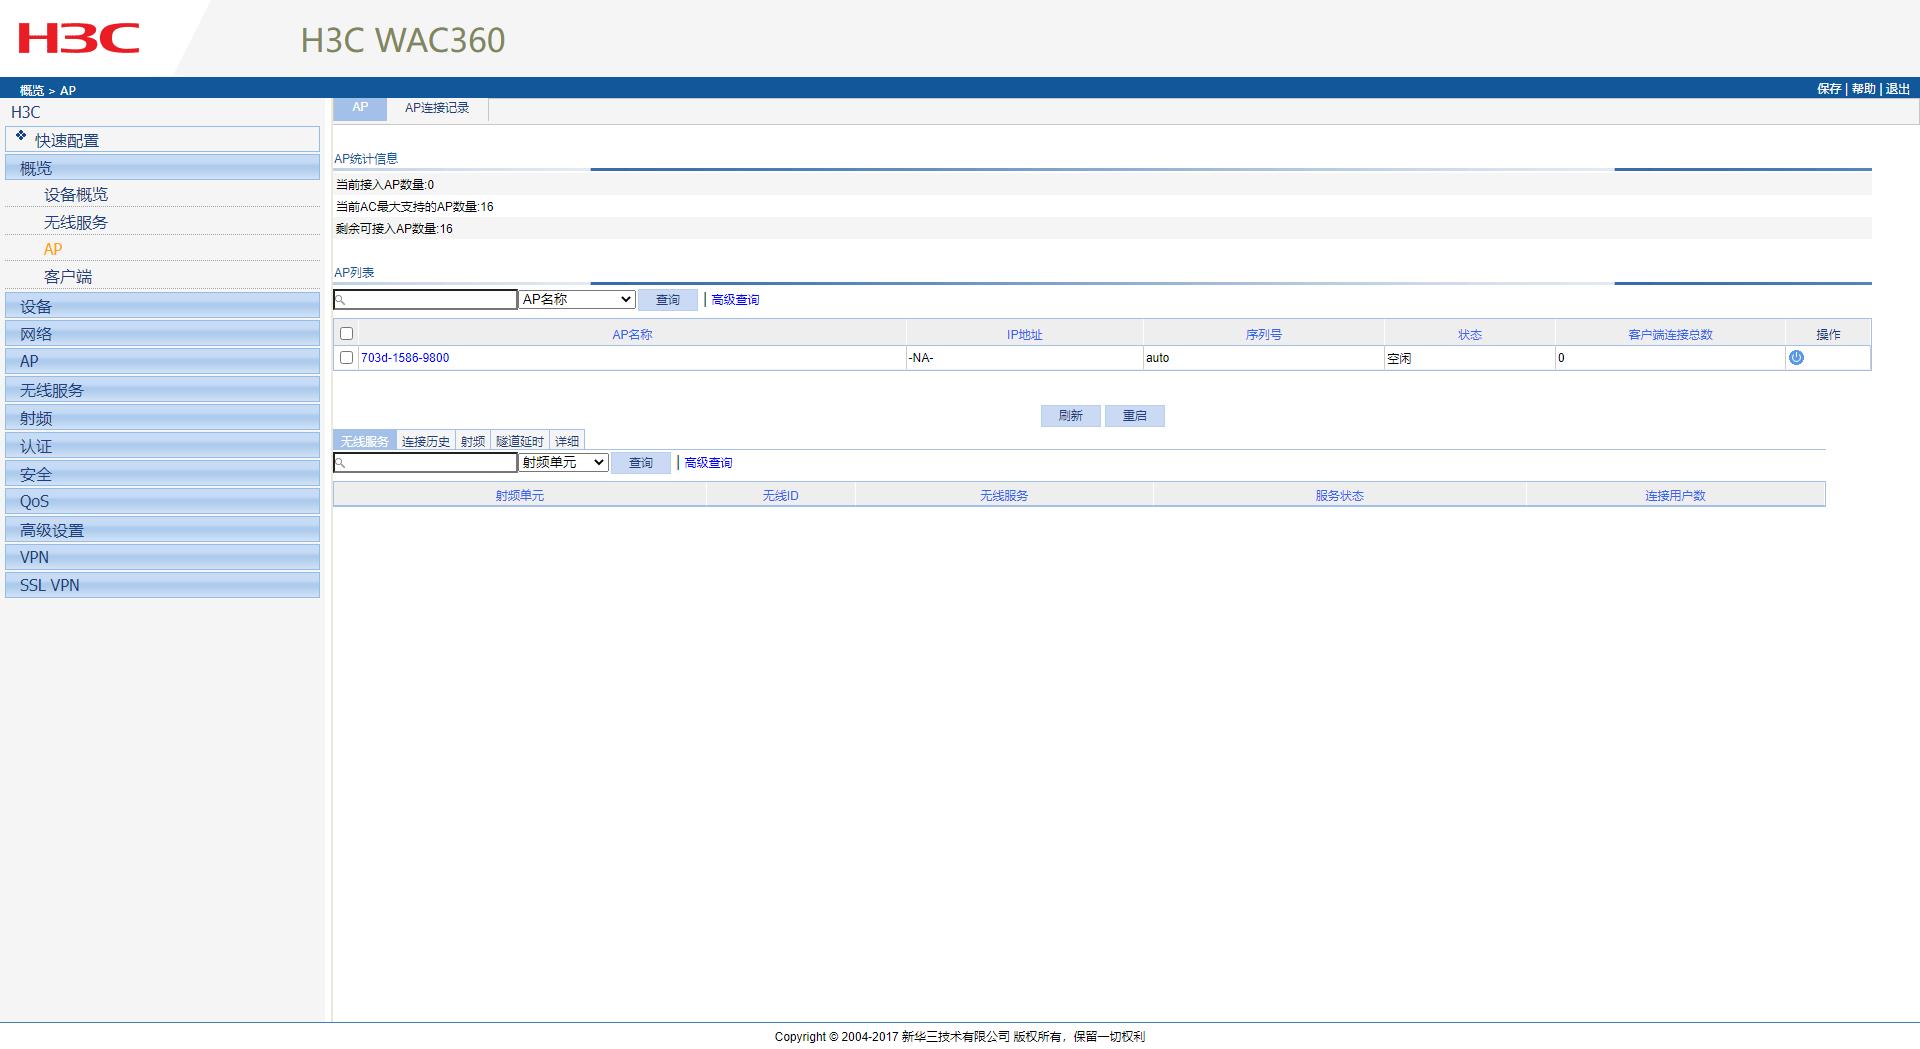Image resolution: width=1920 pixels, height=1049 pixels.
Task: Open the 详细 sub-tab
Action: click(x=567, y=441)
